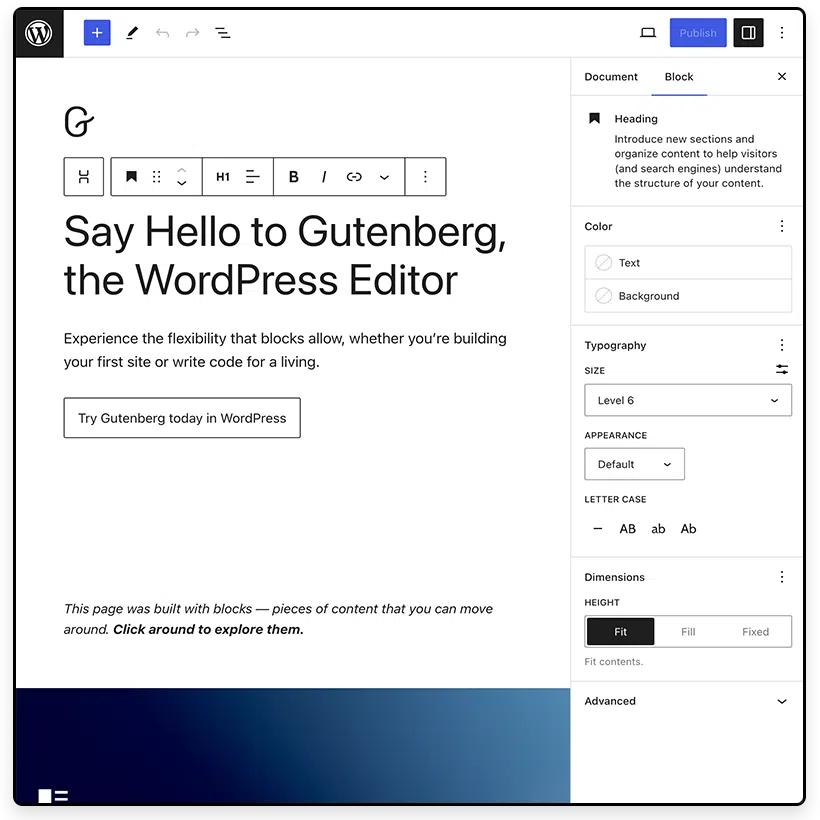This screenshot has width=820, height=820.
Task: Select the Fit height option
Action: coord(620,632)
